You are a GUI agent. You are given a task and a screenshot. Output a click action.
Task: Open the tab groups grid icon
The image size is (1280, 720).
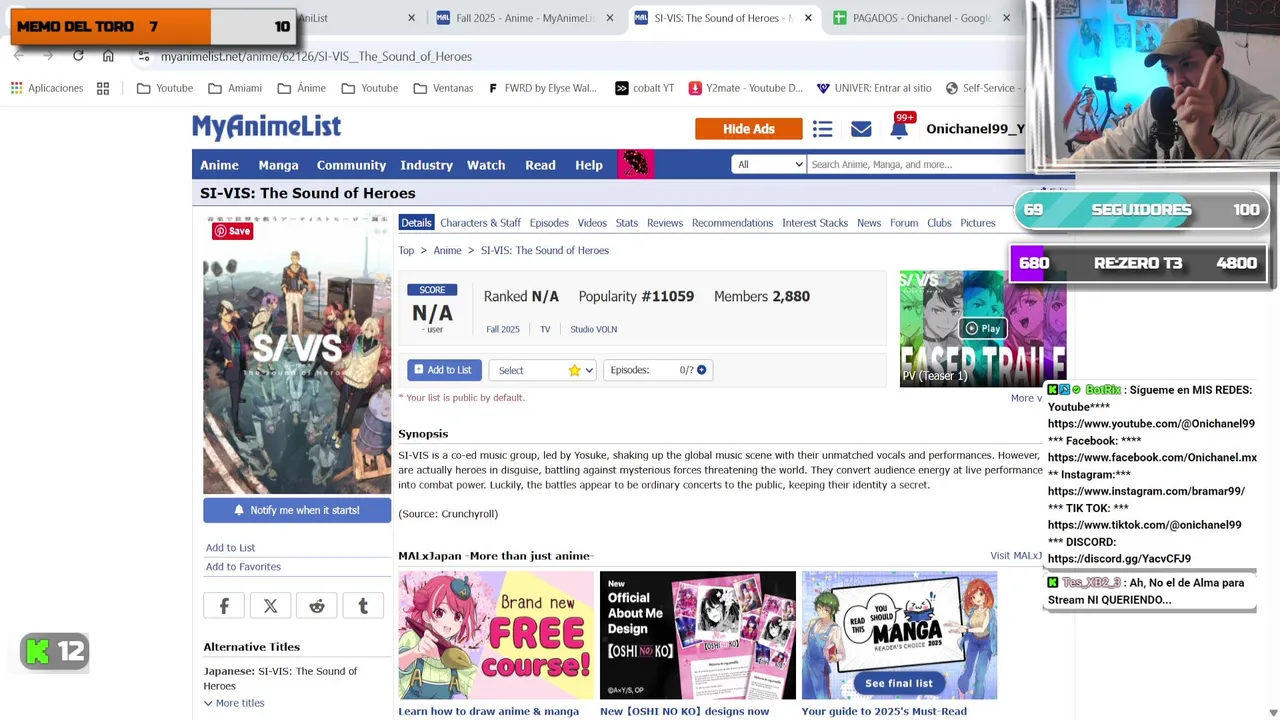coord(103,88)
